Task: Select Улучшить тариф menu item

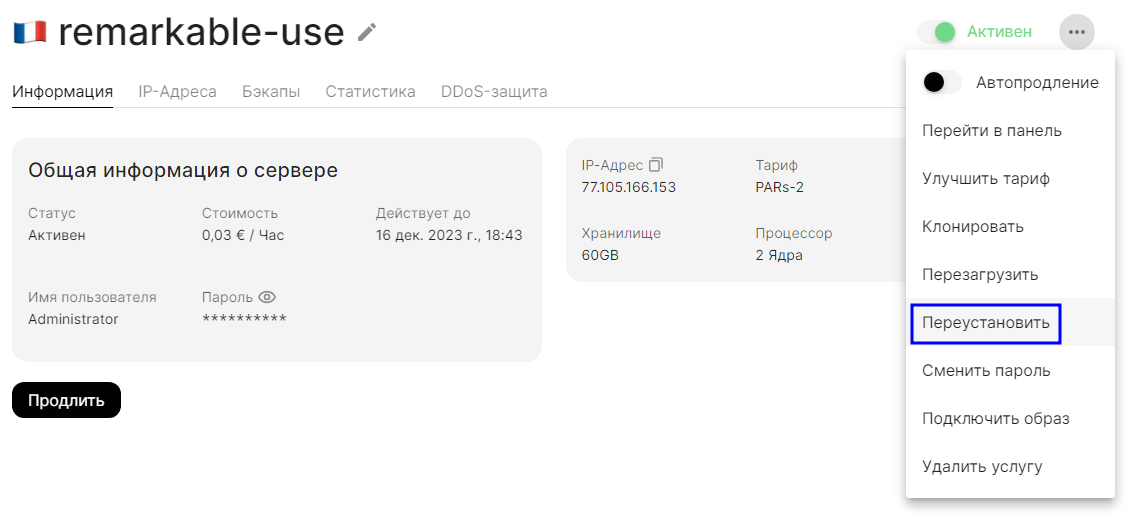Action: [x=985, y=178]
